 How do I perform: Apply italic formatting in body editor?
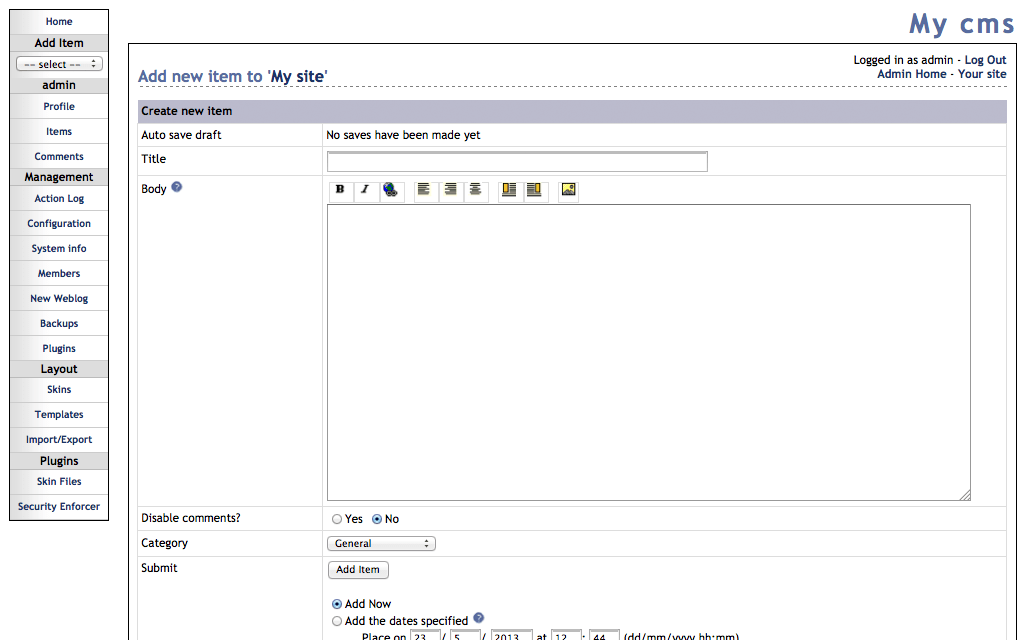[365, 190]
